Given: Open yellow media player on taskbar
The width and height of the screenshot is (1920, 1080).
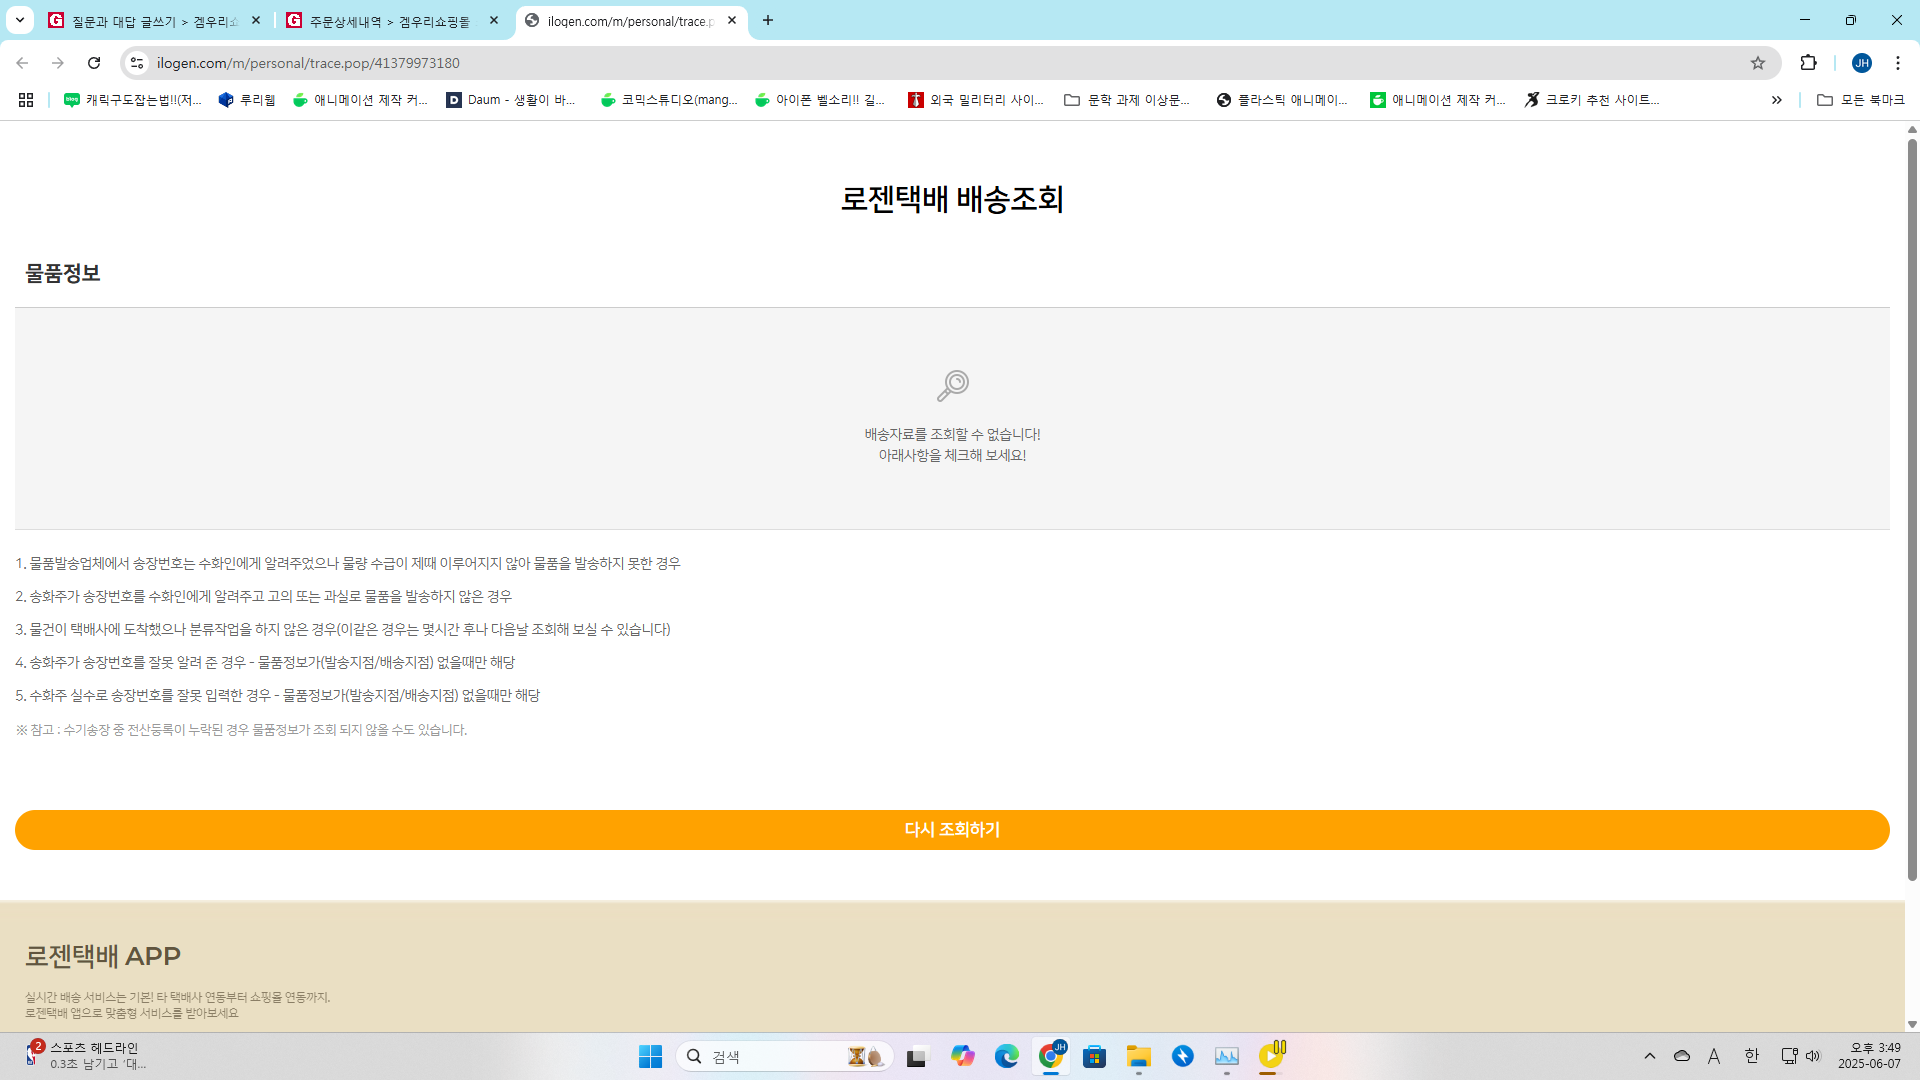Looking at the screenshot, I should point(1271,1056).
